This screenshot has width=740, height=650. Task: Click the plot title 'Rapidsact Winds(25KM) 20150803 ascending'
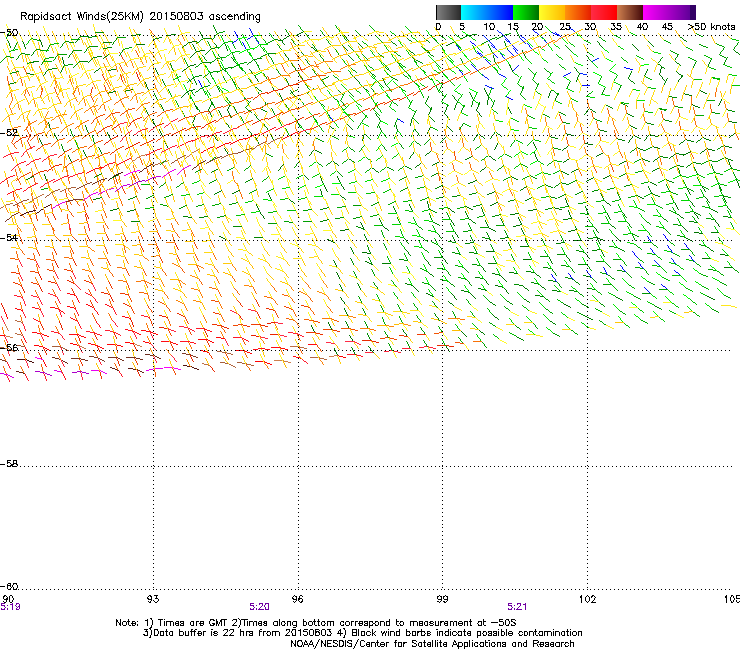pos(140,17)
